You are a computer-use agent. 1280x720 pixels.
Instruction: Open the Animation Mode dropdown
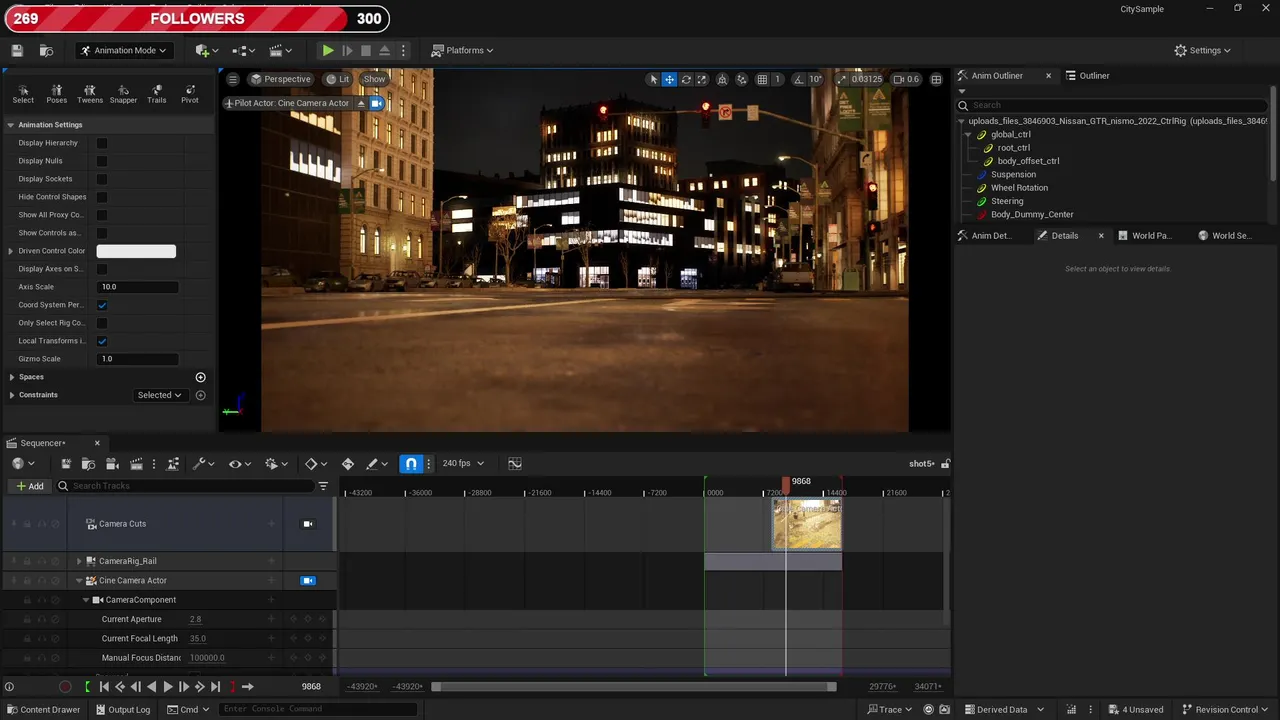pos(123,50)
